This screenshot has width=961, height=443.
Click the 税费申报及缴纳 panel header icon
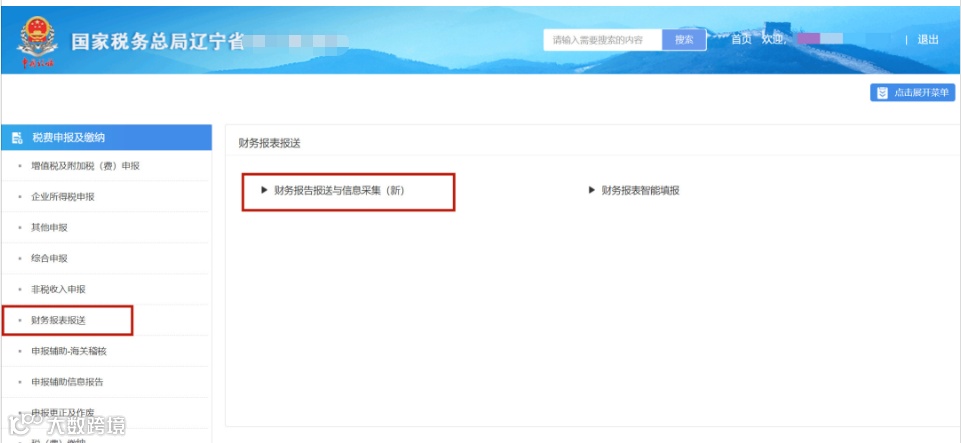pyautogui.click(x=17, y=138)
